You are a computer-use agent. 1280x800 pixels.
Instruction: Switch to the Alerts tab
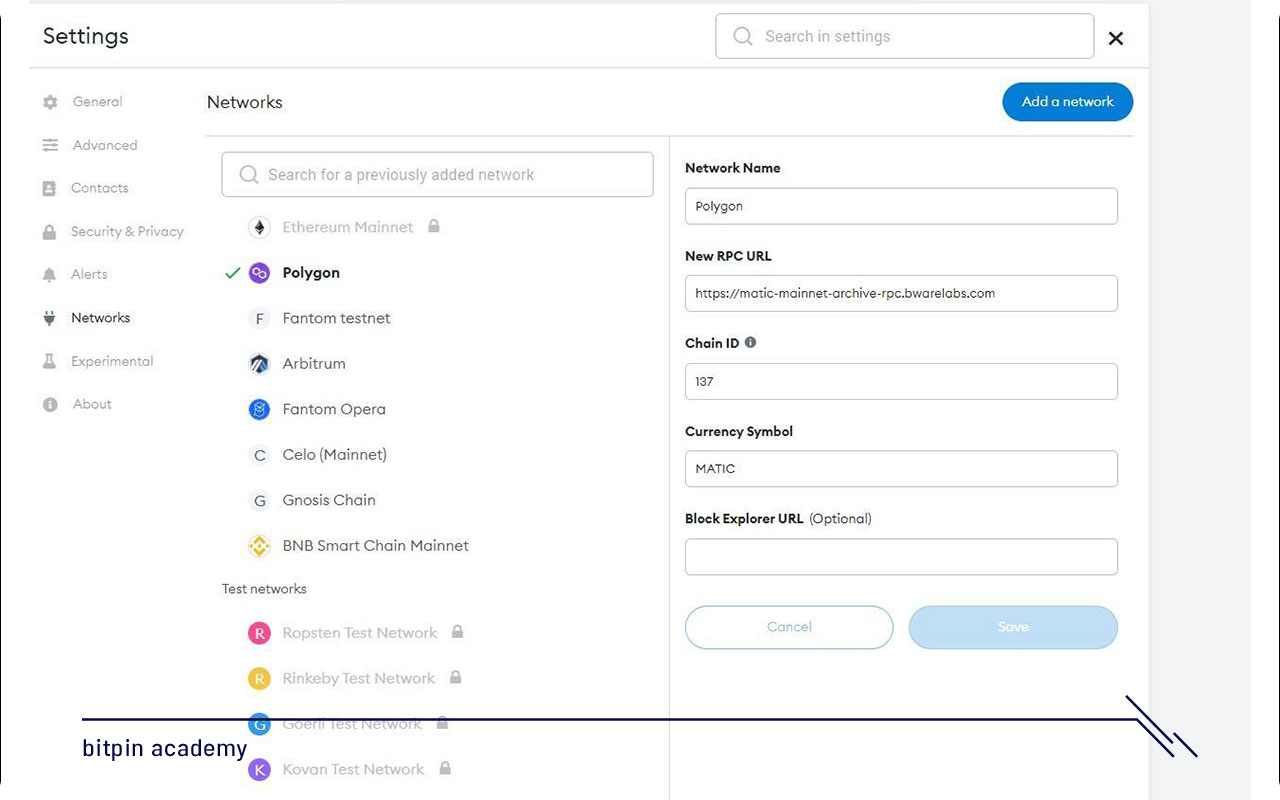point(89,275)
